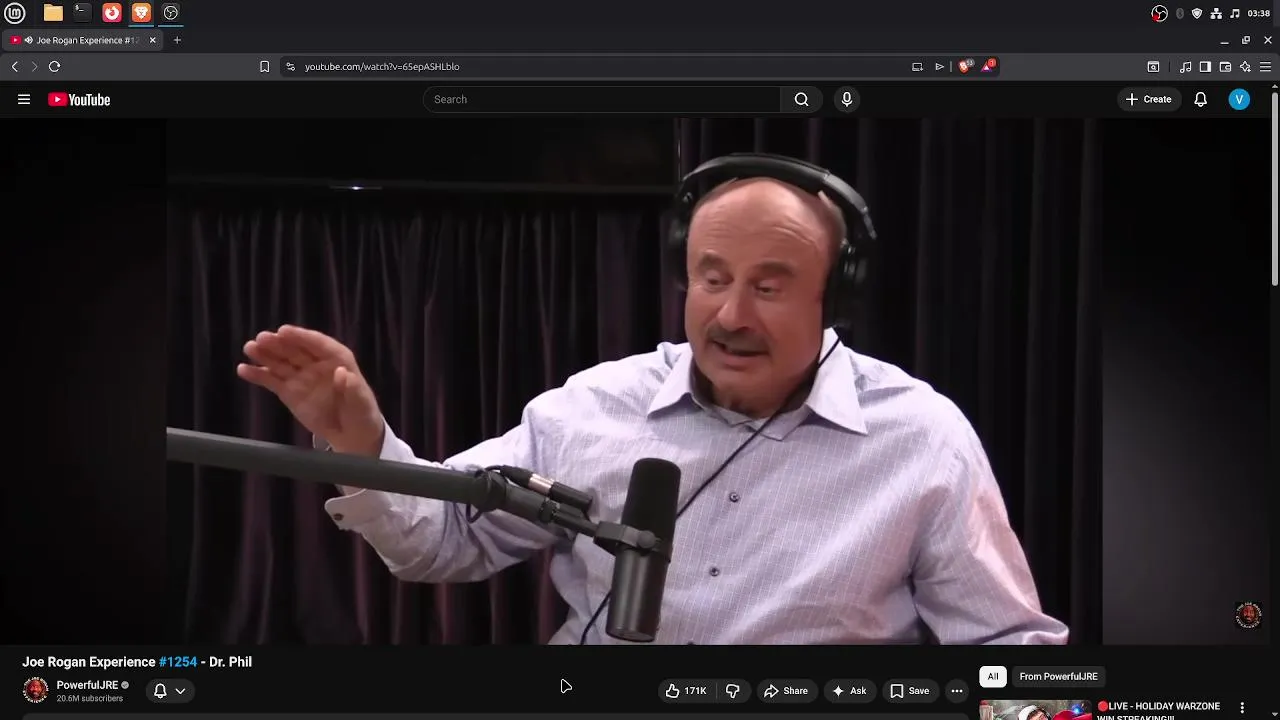Save the video to a playlist
1280x720 pixels.
pyautogui.click(x=910, y=690)
